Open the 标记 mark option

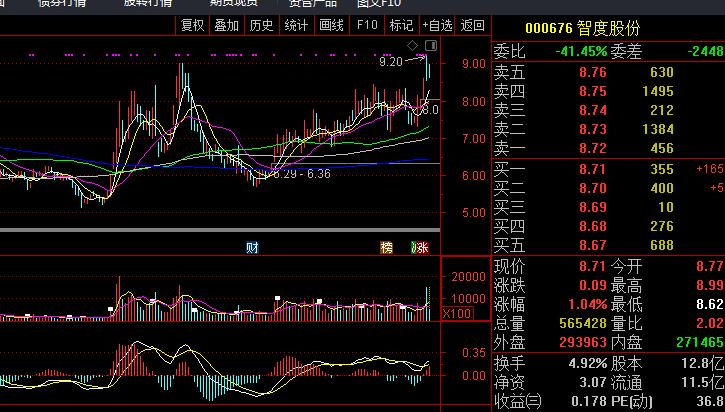point(401,25)
